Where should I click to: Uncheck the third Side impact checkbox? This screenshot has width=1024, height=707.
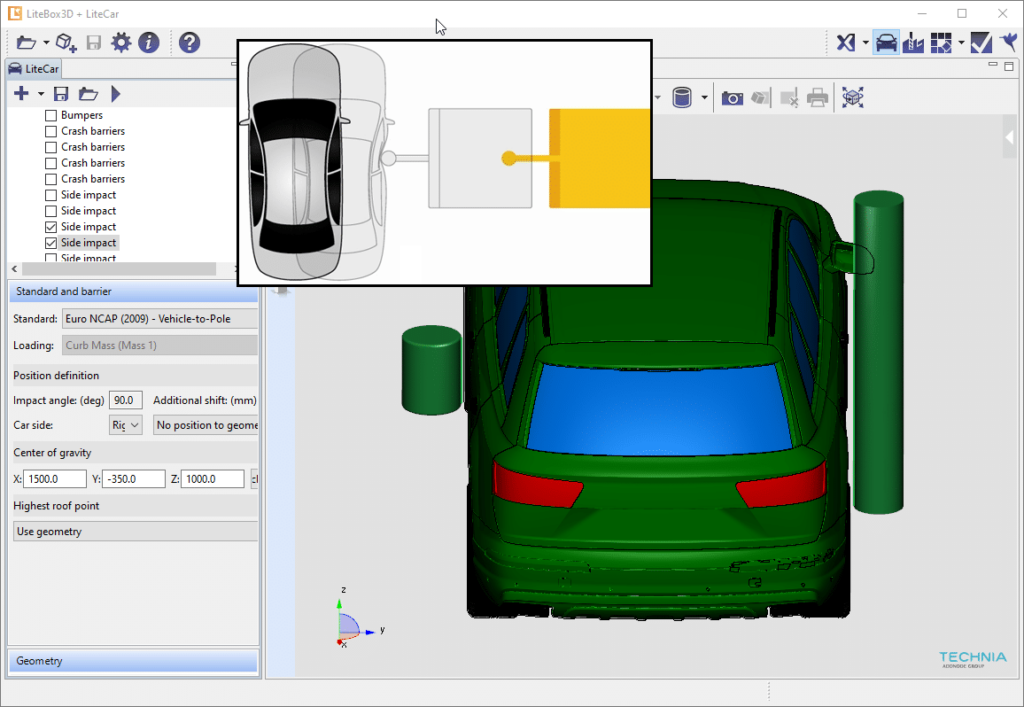(51, 227)
